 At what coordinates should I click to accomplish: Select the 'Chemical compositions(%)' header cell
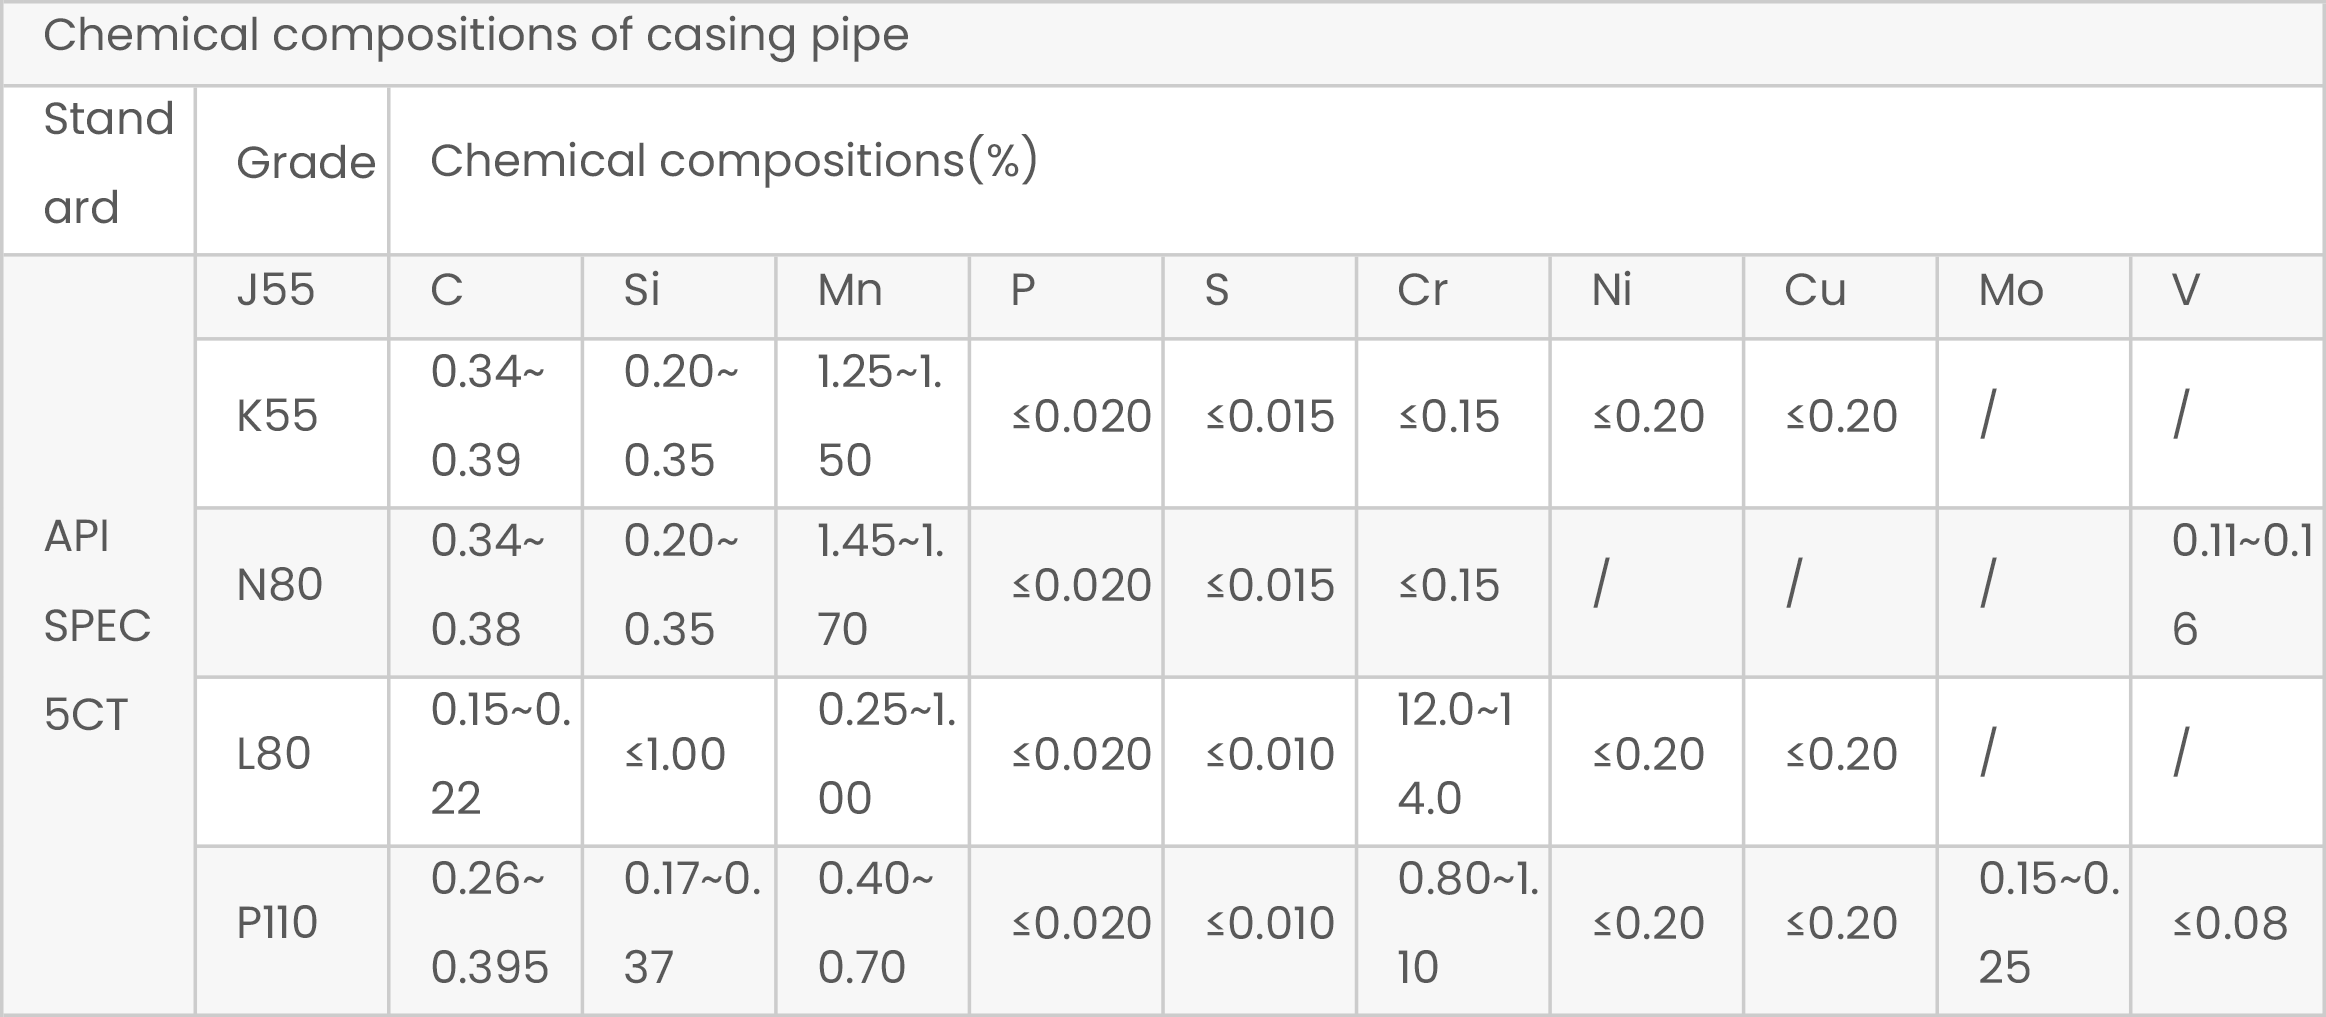[734, 161]
